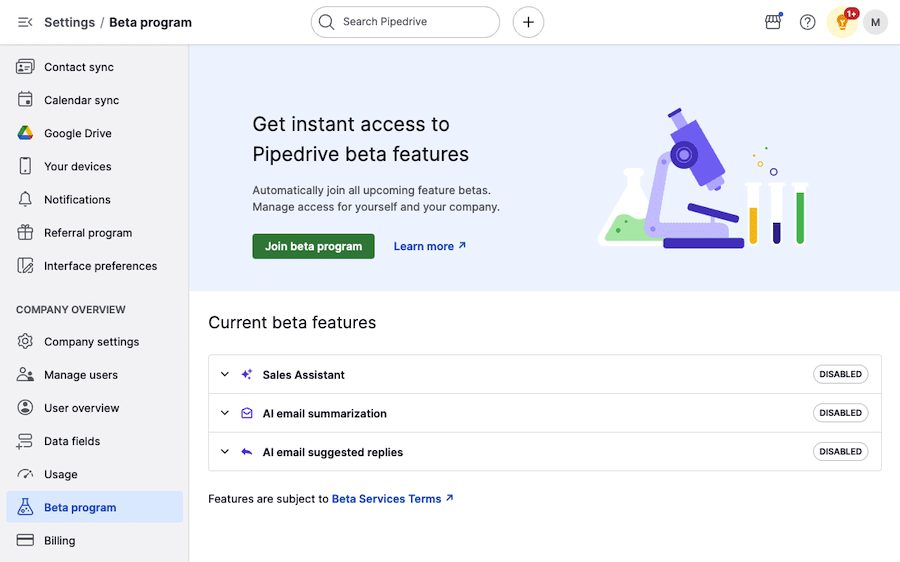The height and width of the screenshot is (562, 900).
Task: Click the Google Drive icon in sidebar
Action: (x=25, y=133)
